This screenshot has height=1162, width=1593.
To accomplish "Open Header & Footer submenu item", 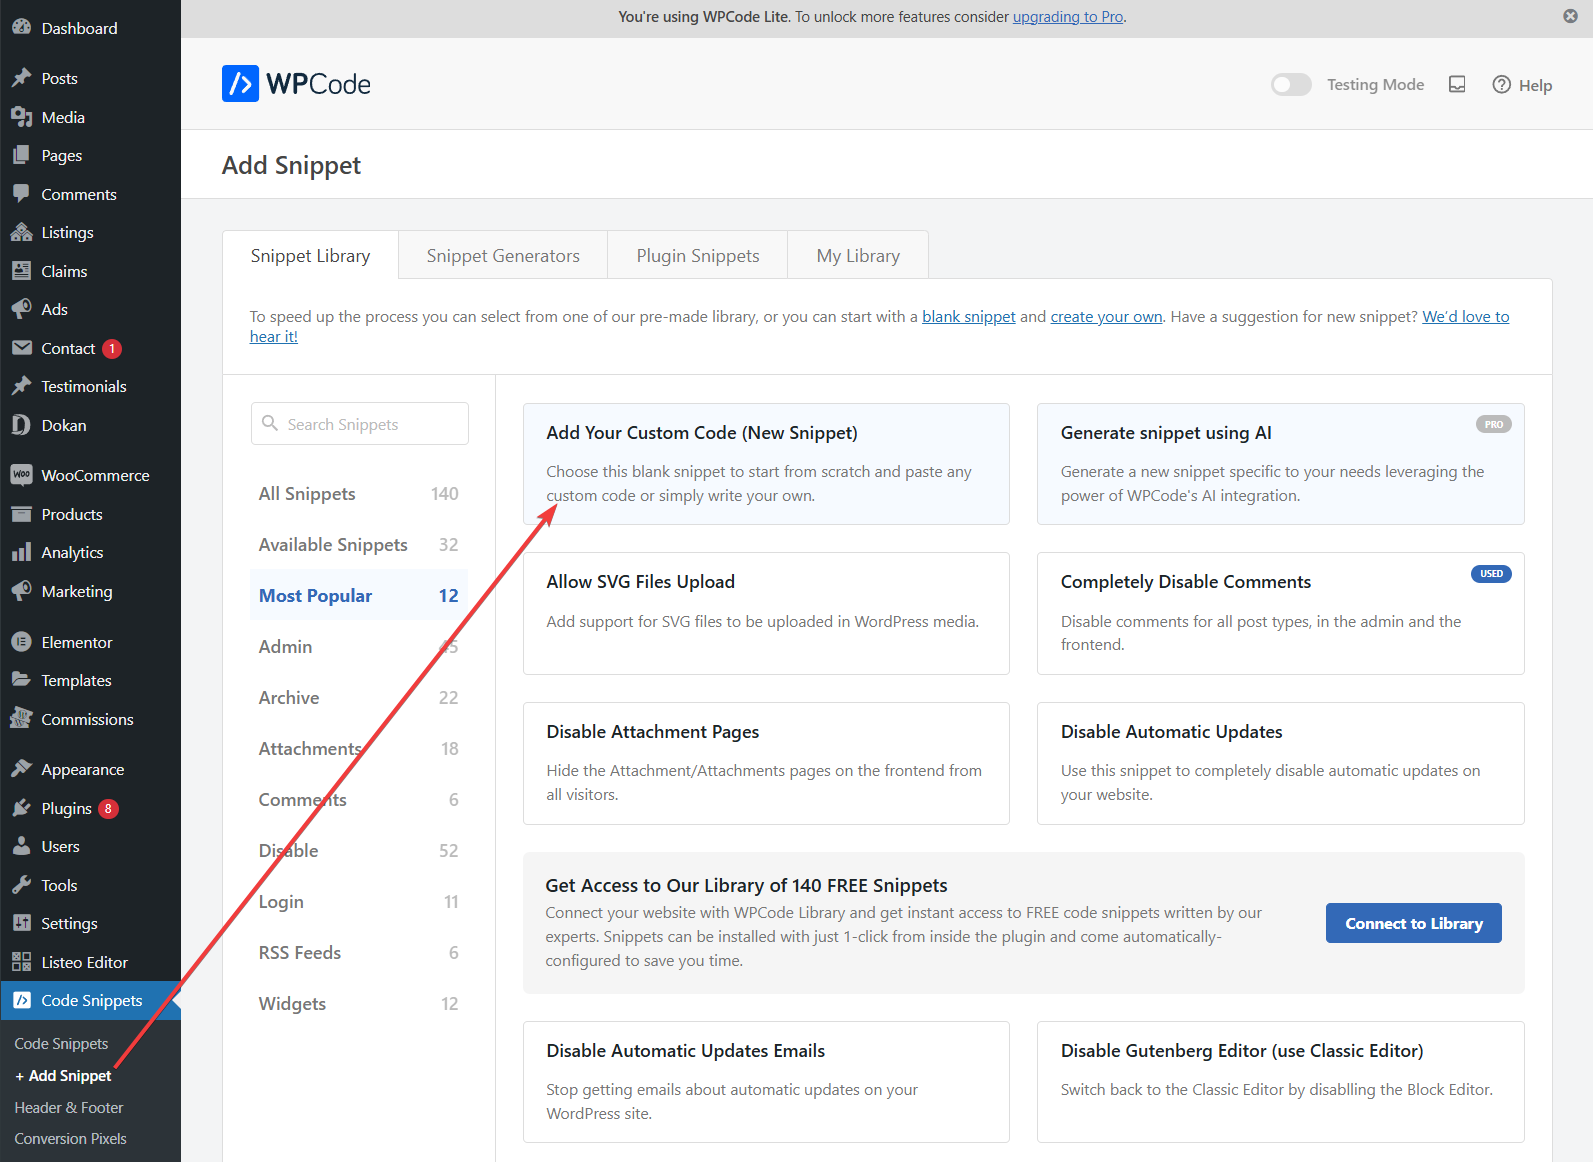I will (x=69, y=1107).
